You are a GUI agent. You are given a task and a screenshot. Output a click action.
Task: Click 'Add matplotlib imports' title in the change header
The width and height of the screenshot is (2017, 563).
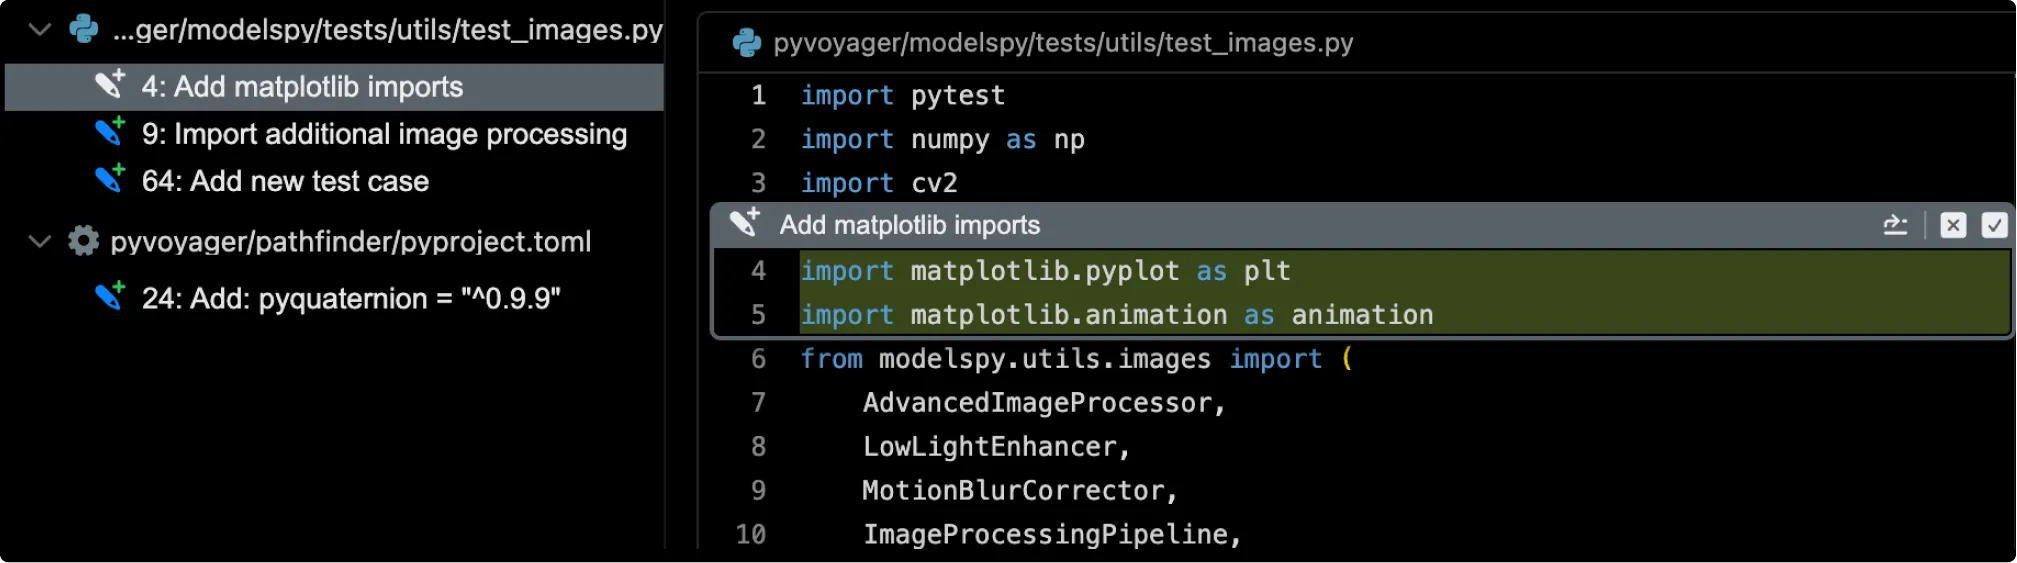tap(909, 225)
